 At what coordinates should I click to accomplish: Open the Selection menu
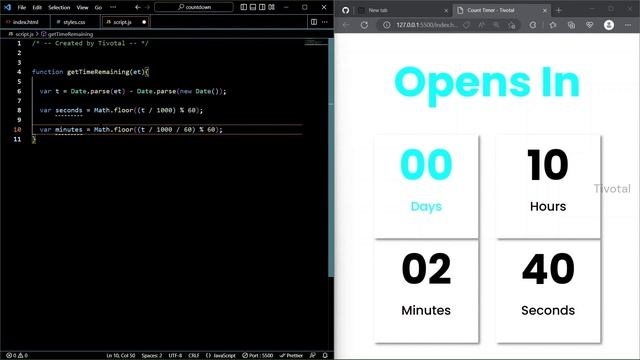[59, 7]
